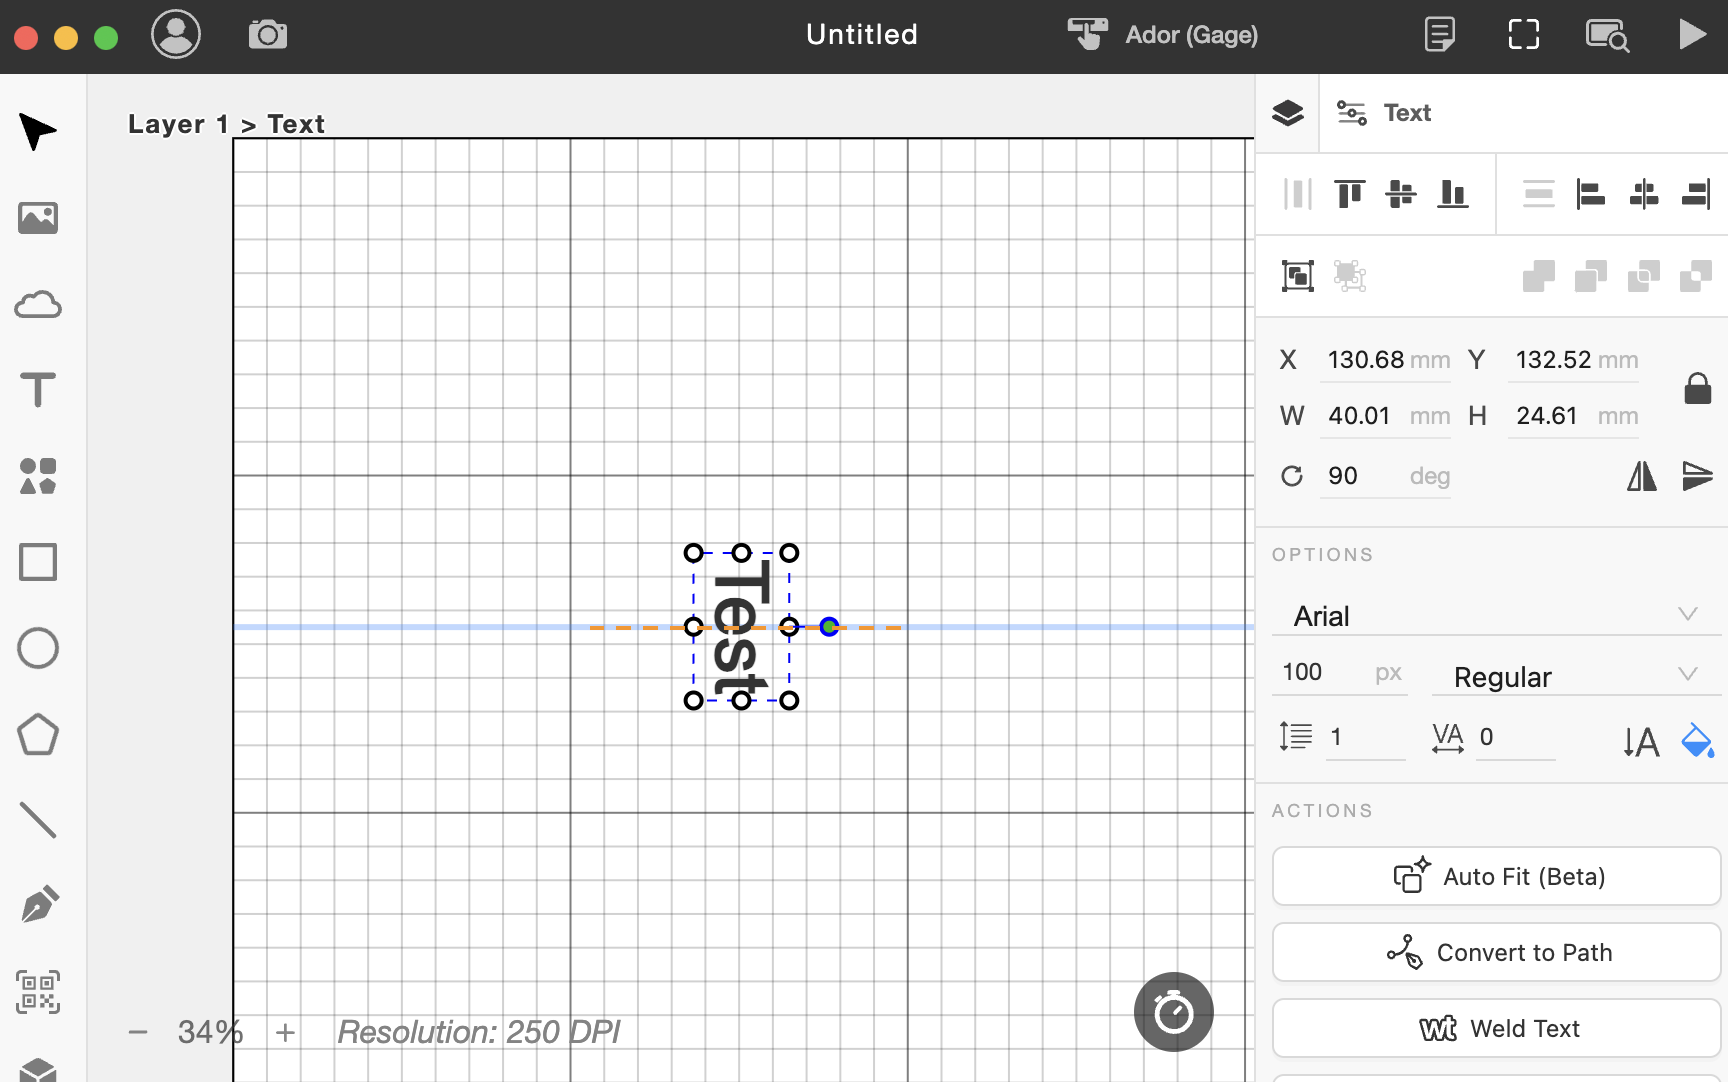Click the Untitled document title
The image size is (1728, 1082).
[x=862, y=34]
